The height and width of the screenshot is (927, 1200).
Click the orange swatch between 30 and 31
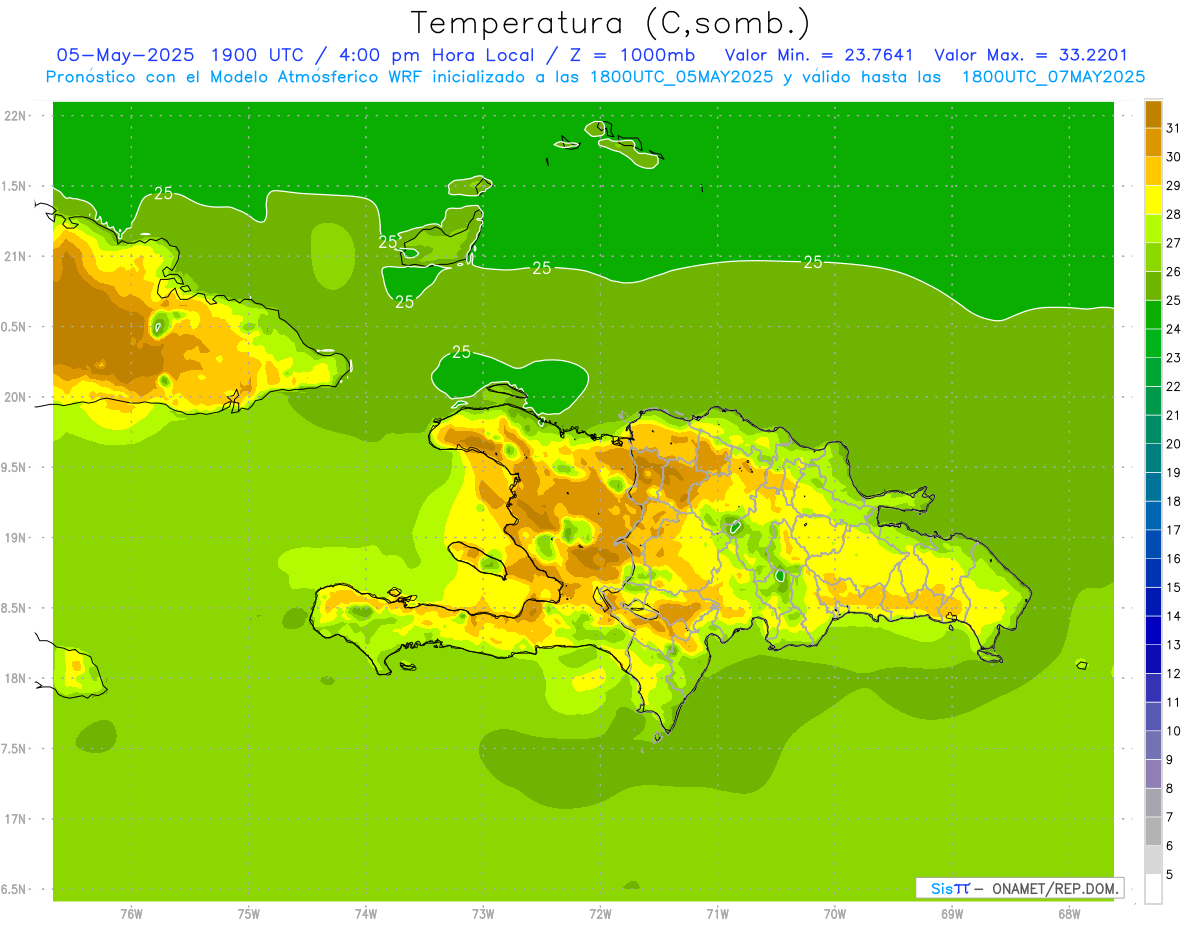point(1153,143)
